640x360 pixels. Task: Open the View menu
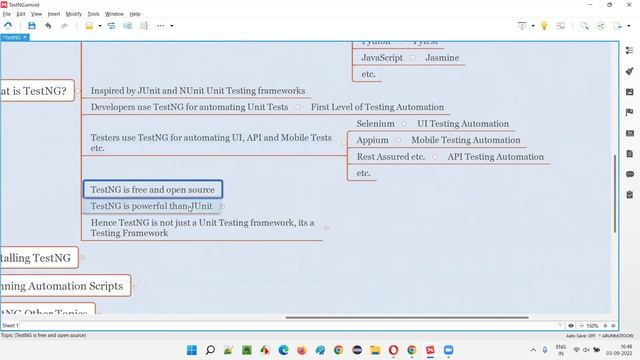pos(36,14)
